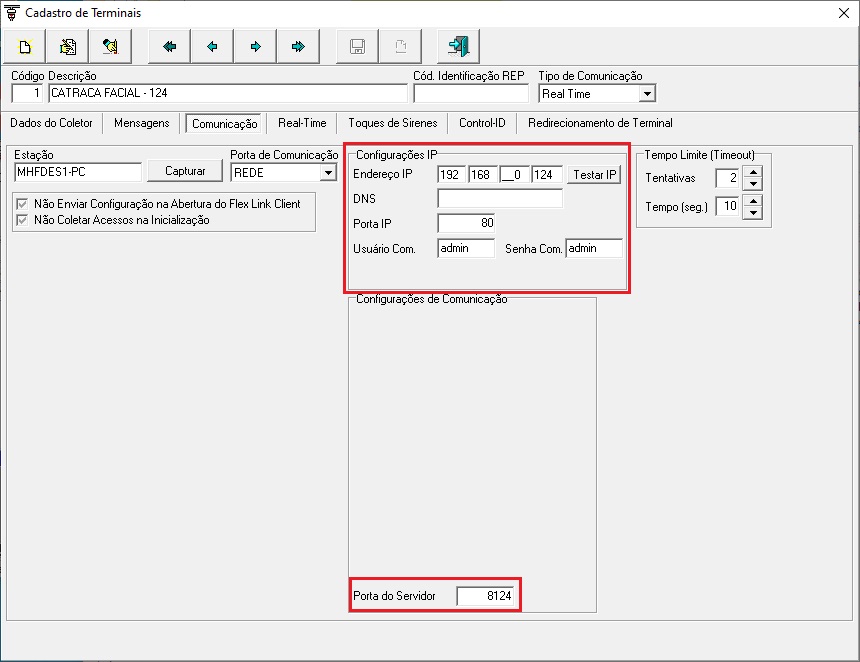The width and height of the screenshot is (860, 662).
Task: Decrease Tempo (seg.) with the down arrow
Action: click(x=754, y=213)
